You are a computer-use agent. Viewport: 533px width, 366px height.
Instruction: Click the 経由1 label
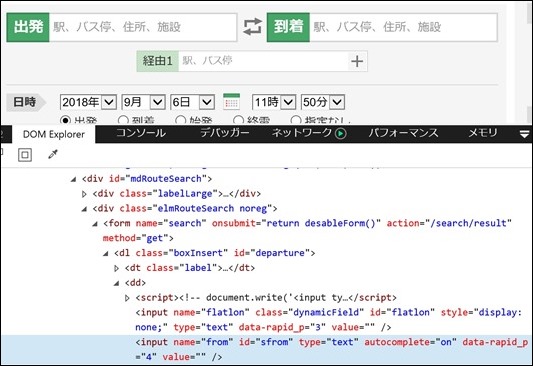click(x=158, y=61)
